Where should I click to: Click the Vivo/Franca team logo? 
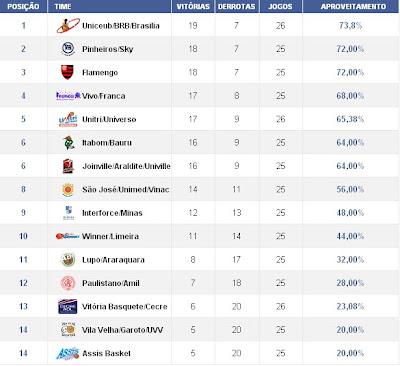pyautogui.click(x=68, y=96)
